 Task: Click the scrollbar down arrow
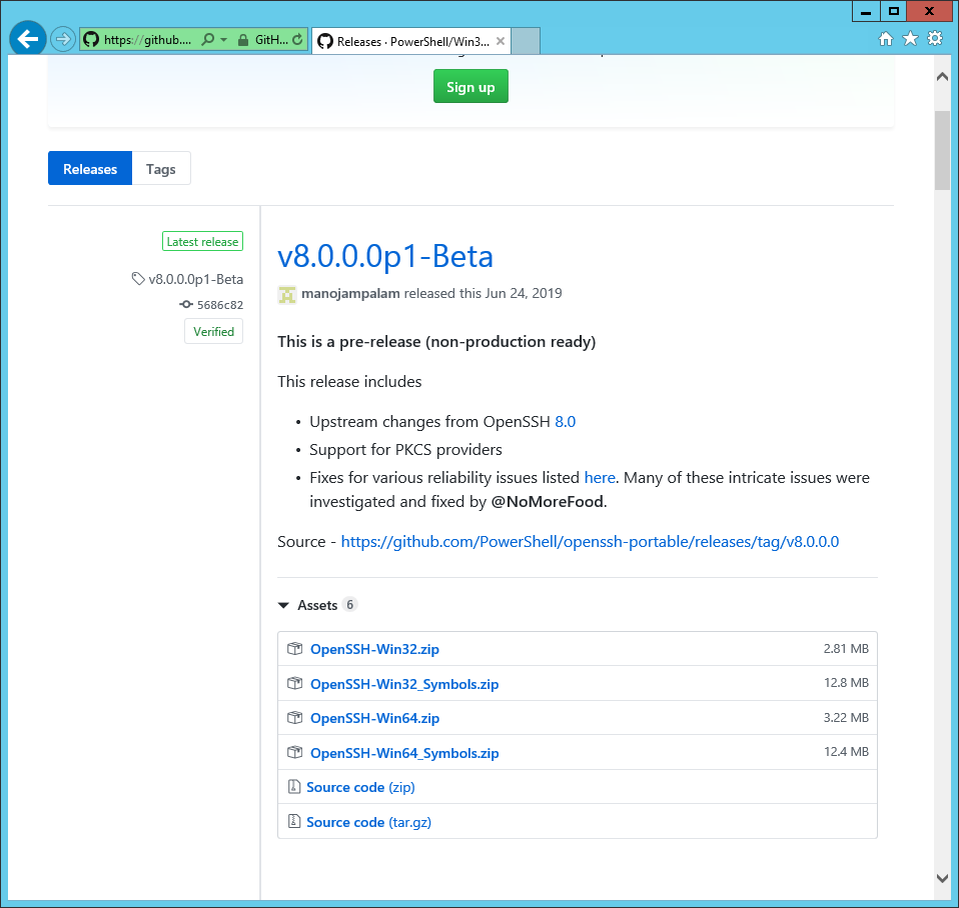pyautogui.click(x=942, y=878)
